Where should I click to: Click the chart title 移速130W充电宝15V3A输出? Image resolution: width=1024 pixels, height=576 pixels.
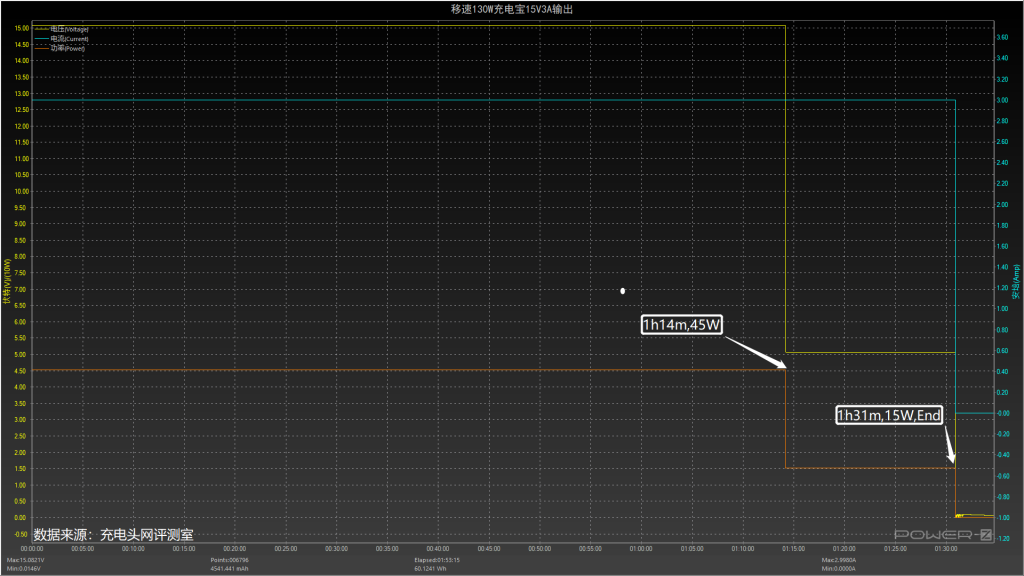512,9
